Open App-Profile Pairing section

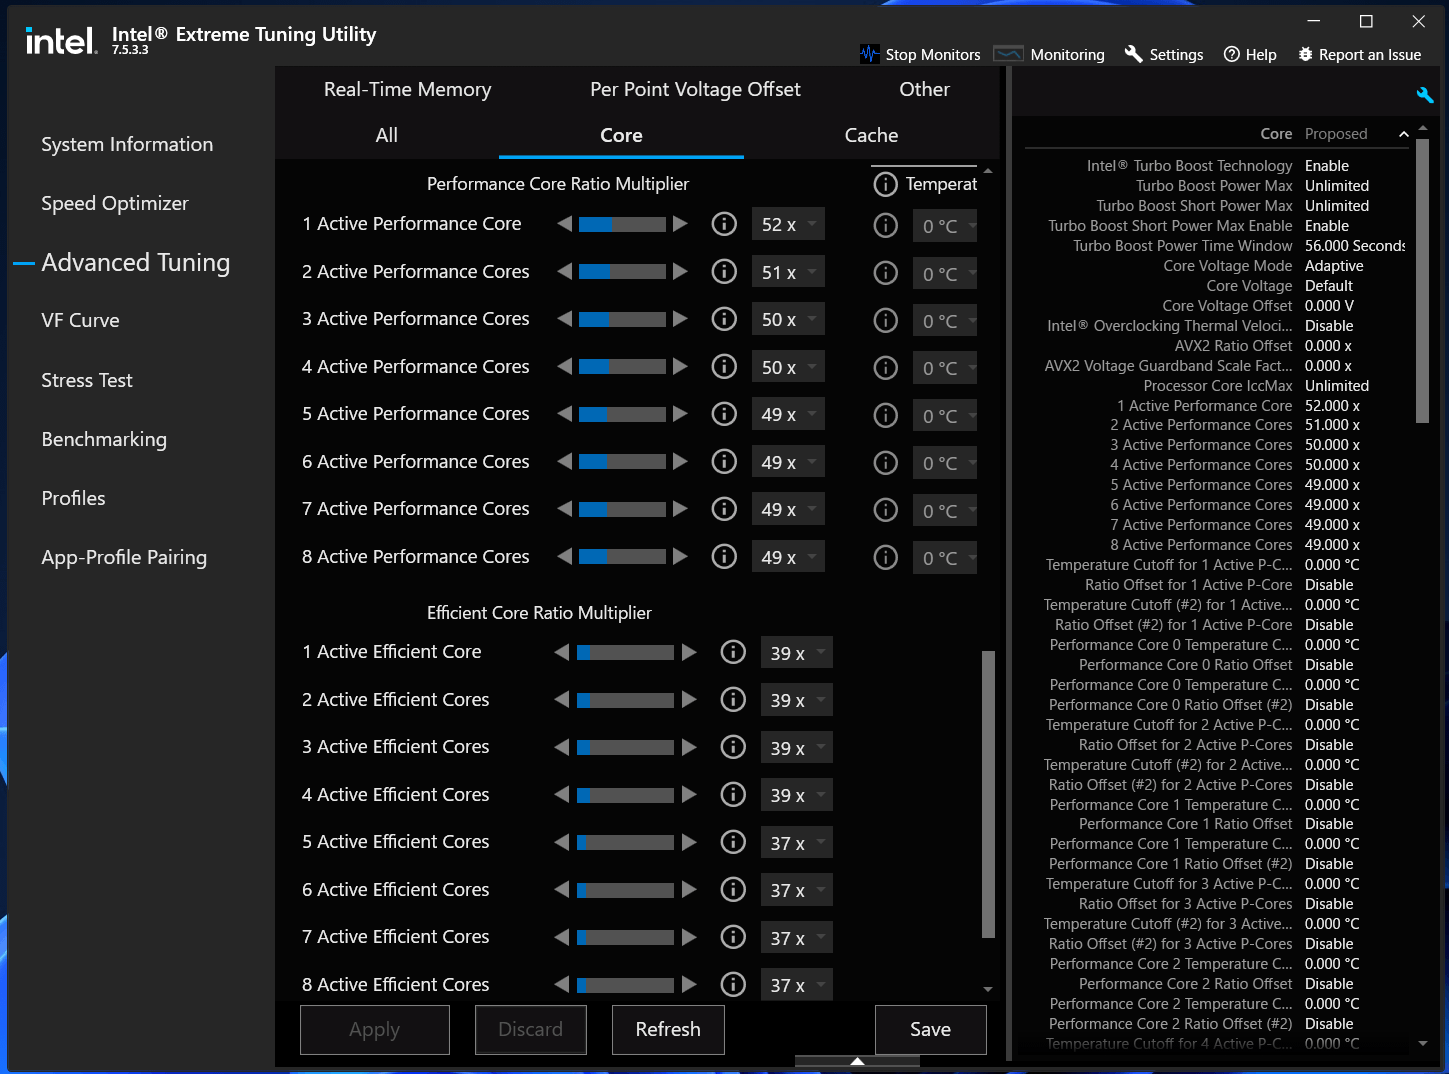124,557
